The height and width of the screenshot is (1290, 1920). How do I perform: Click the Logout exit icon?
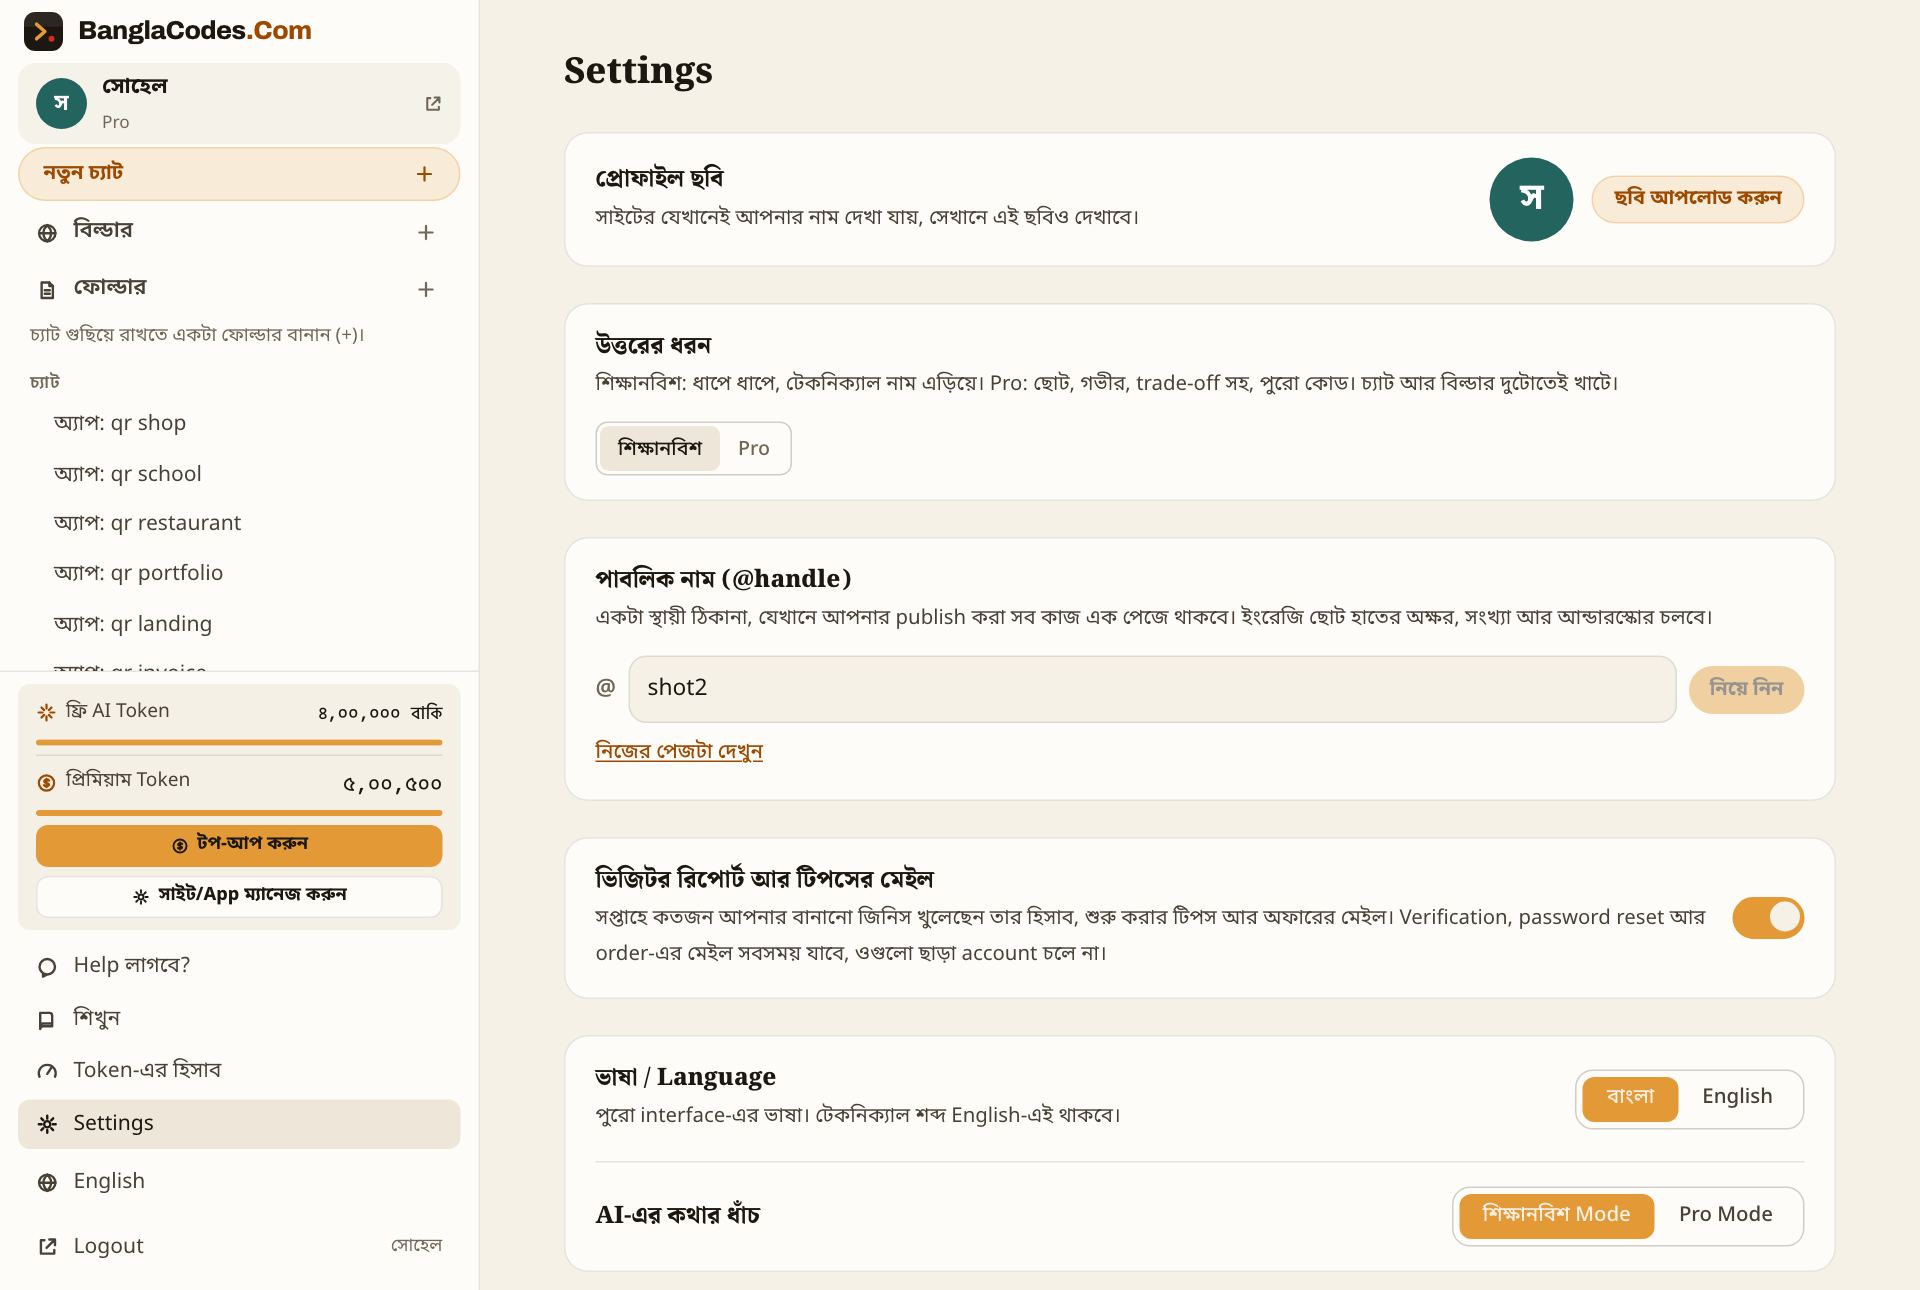coord(47,1246)
